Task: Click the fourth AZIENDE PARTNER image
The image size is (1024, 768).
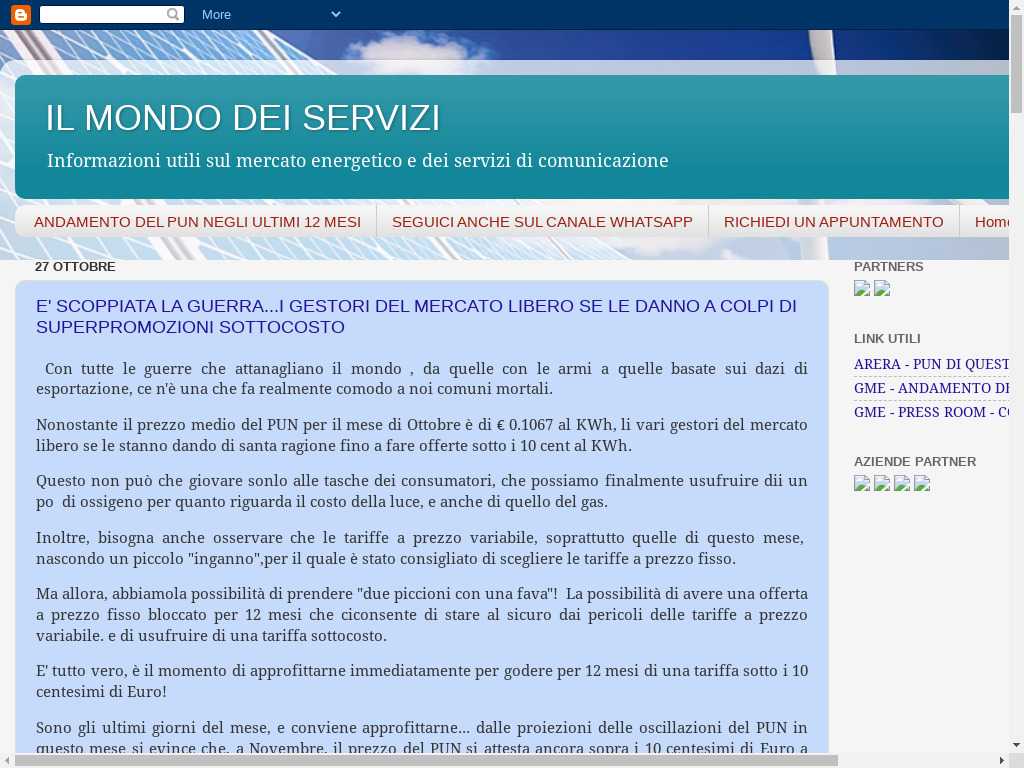Action: [922, 484]
